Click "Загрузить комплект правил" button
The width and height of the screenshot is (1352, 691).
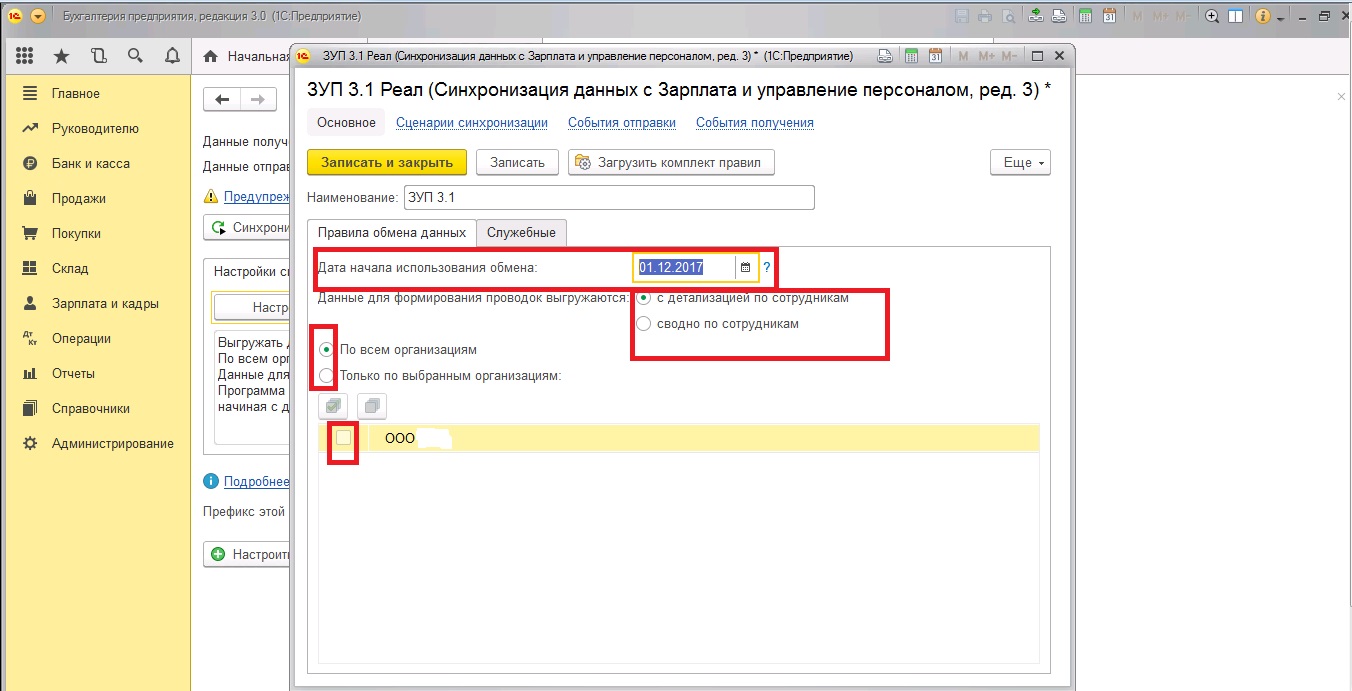point(671,163)
